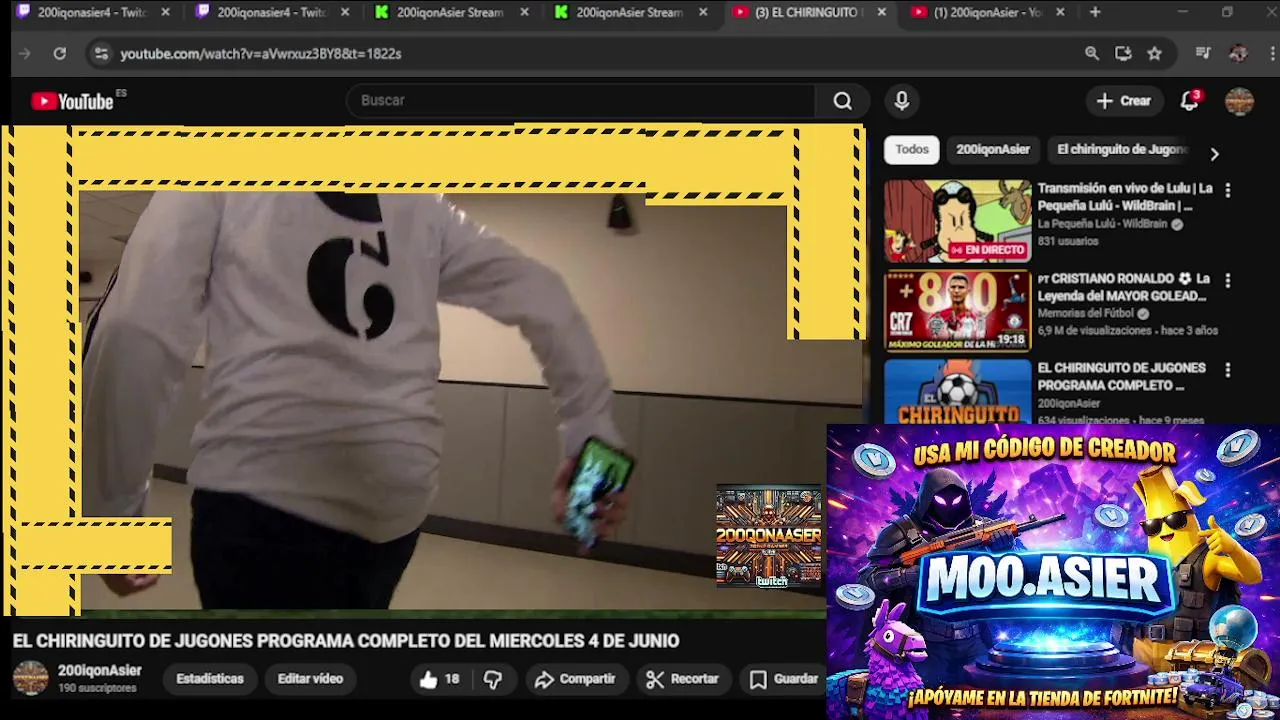The width and height of the screenshot is (1280, 720).
Task: Click the Compartir button
Action: 575,679
